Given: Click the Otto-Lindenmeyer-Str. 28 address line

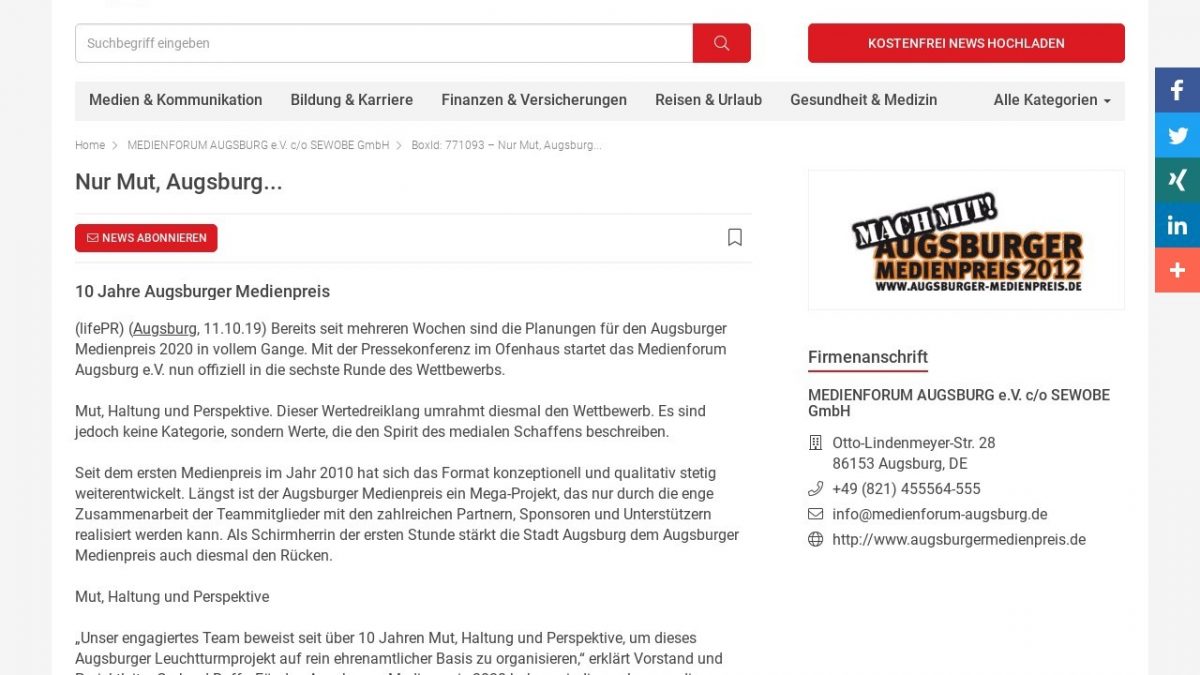Looking at the screenshot, I should 914,443.
